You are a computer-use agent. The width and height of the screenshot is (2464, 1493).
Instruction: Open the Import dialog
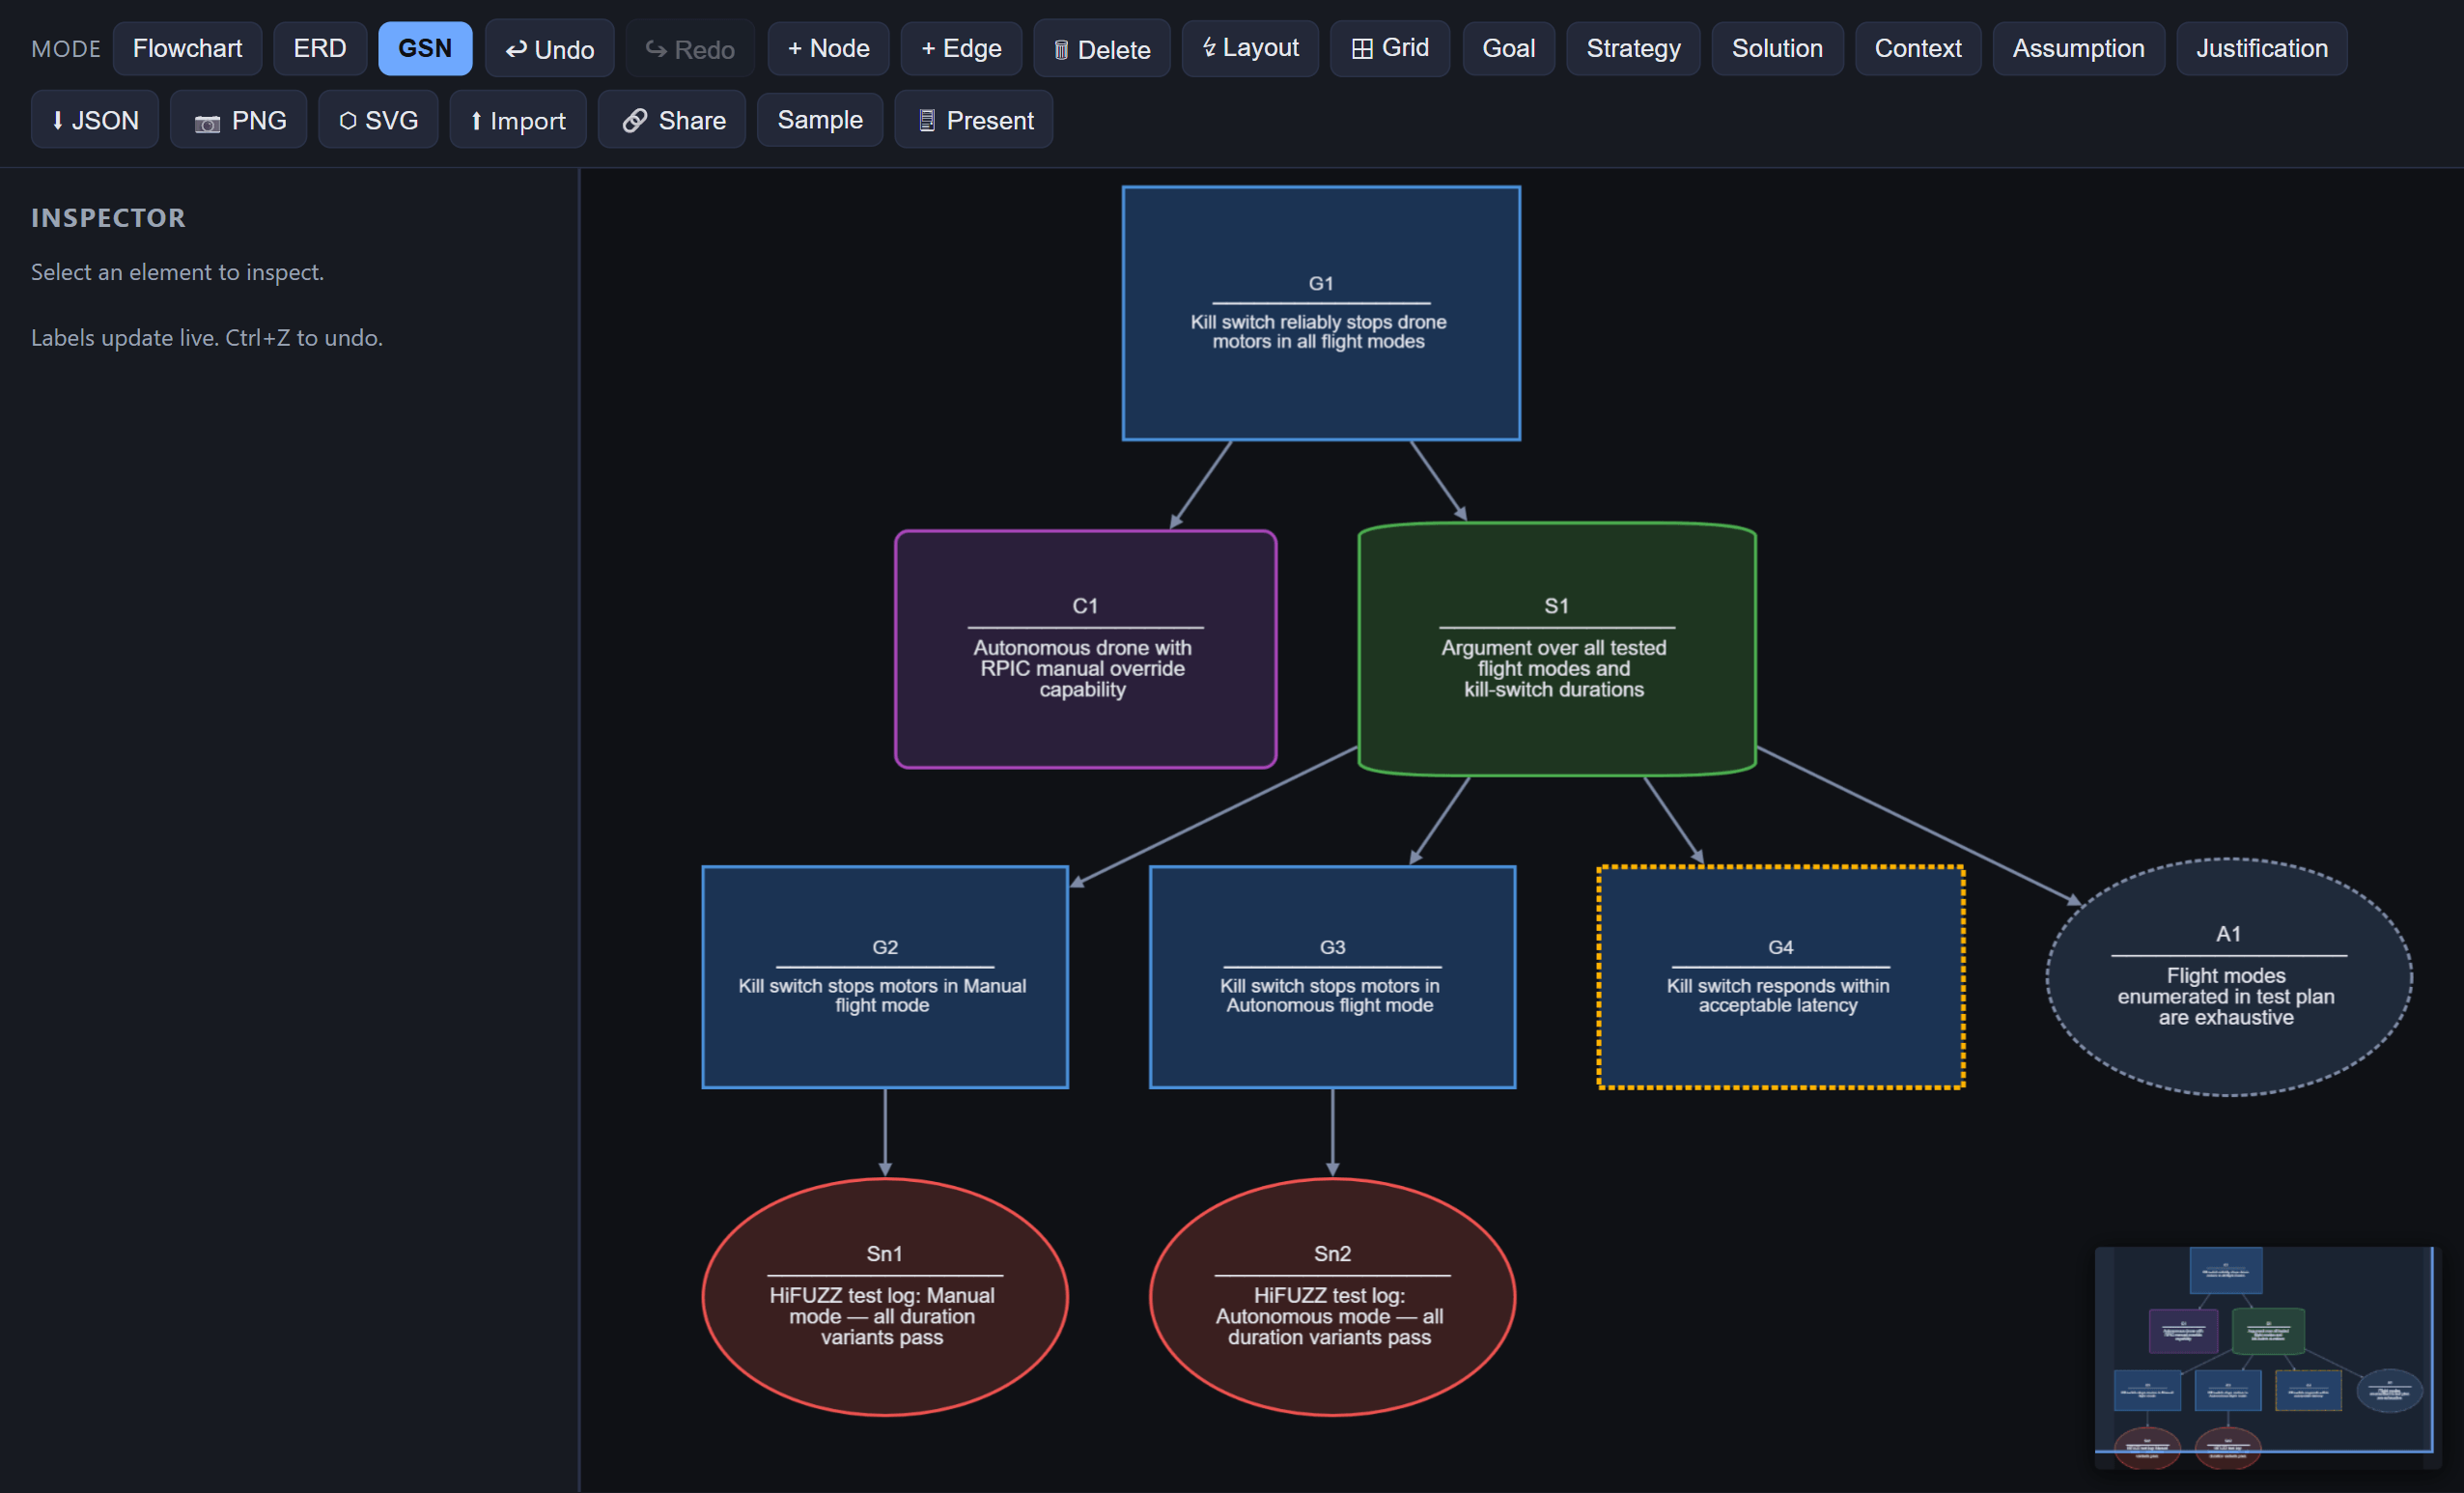pos(518,120)
